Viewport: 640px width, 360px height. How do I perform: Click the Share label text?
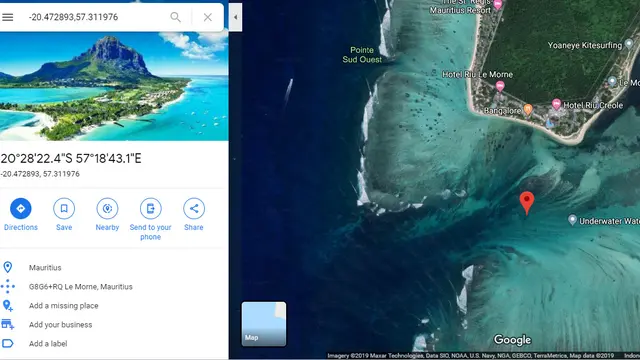[x=194, y=227]
